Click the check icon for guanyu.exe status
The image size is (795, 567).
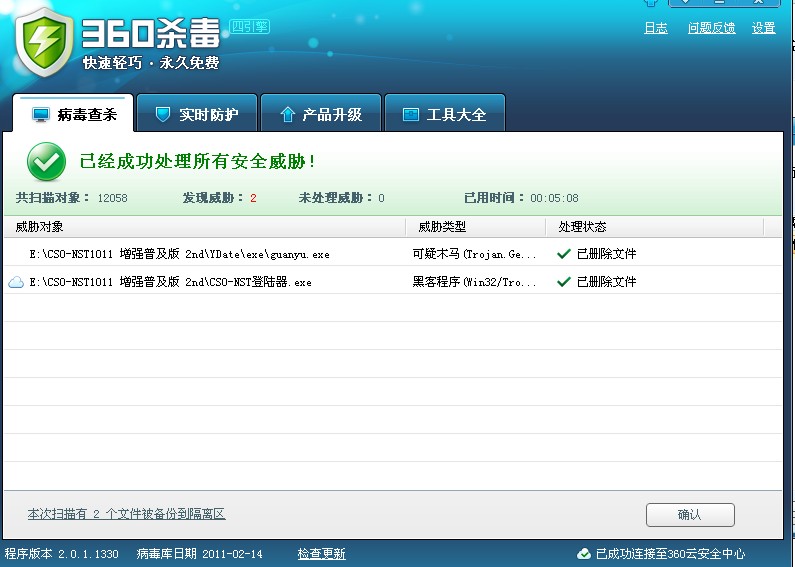pyautogui.click(x=564, y=254)
